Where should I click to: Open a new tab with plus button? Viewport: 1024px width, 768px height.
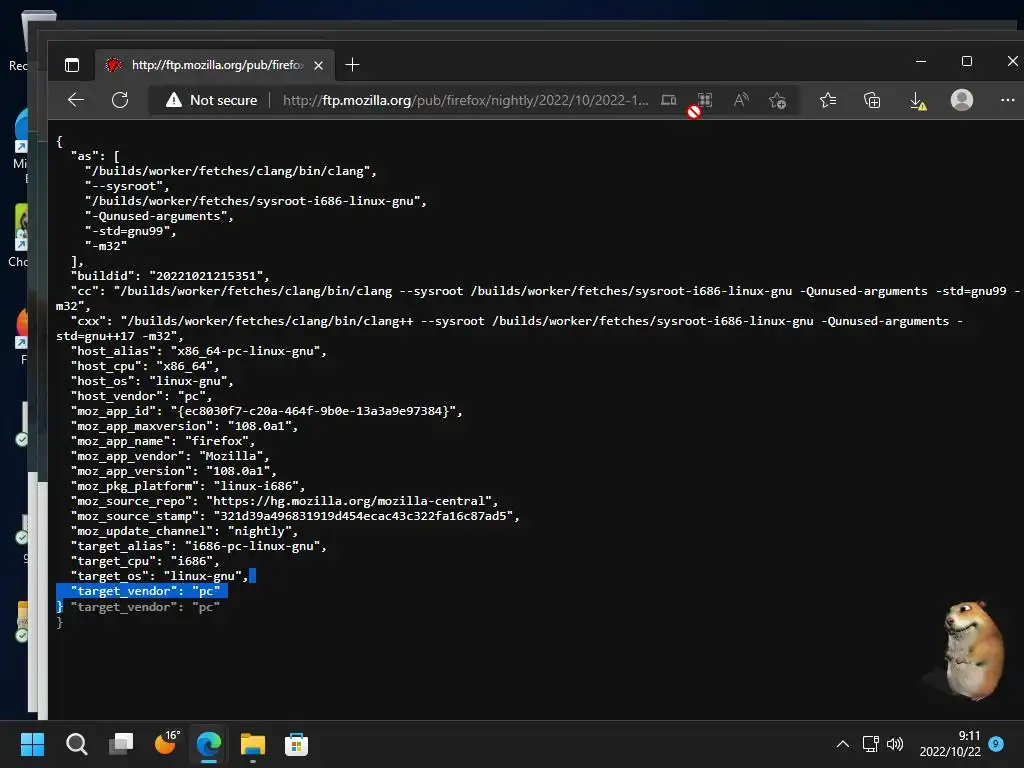pos(352,65)
